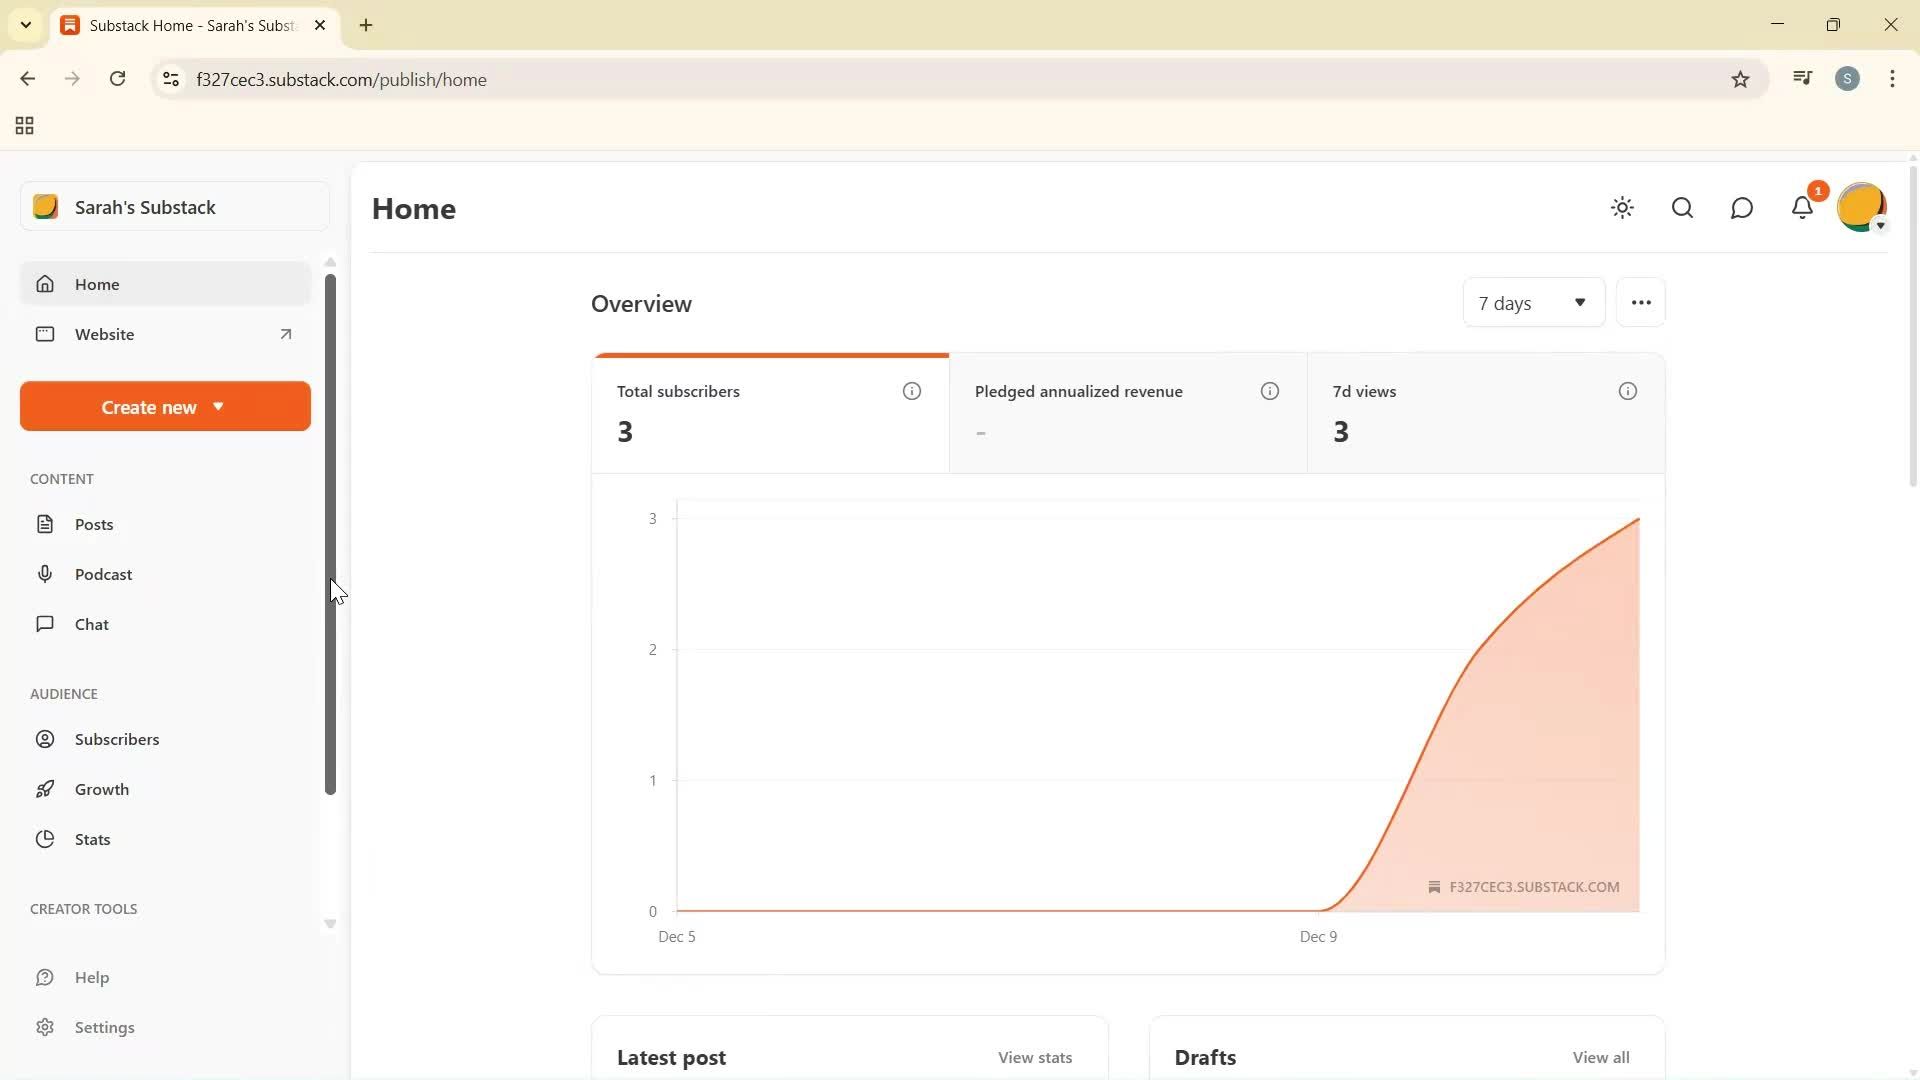
Task: Click the sidebar vertical scrollbar
Action: pos(330,535)
